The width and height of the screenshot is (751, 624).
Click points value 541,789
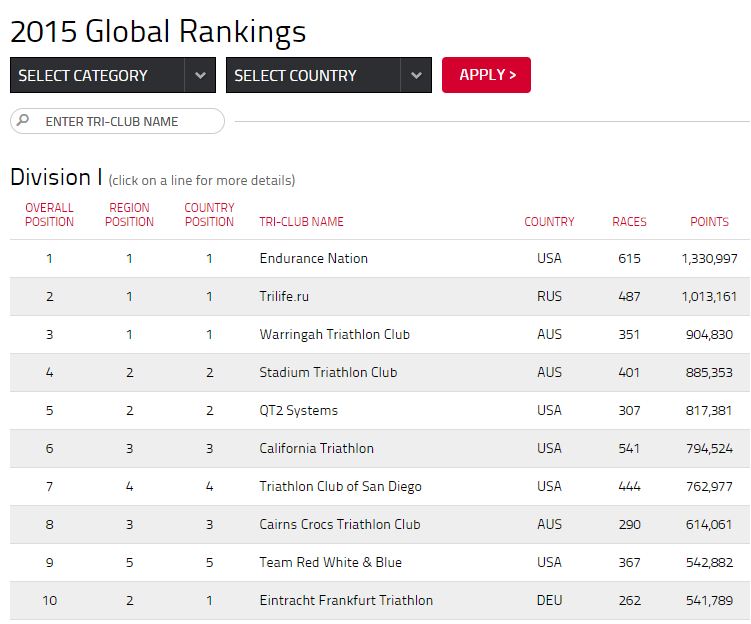coord(709,601)
